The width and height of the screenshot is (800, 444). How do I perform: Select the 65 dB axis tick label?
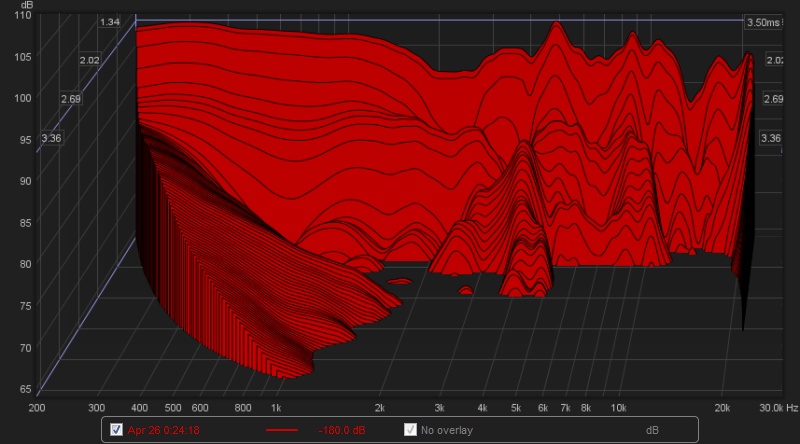coord(26,389)
